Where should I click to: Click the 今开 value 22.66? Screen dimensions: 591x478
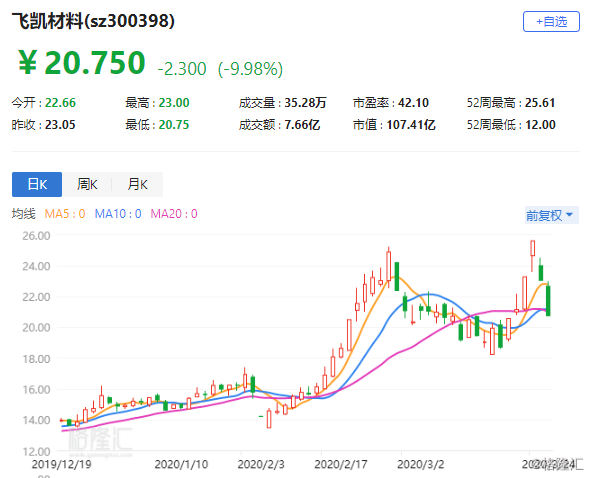[60, 103]
